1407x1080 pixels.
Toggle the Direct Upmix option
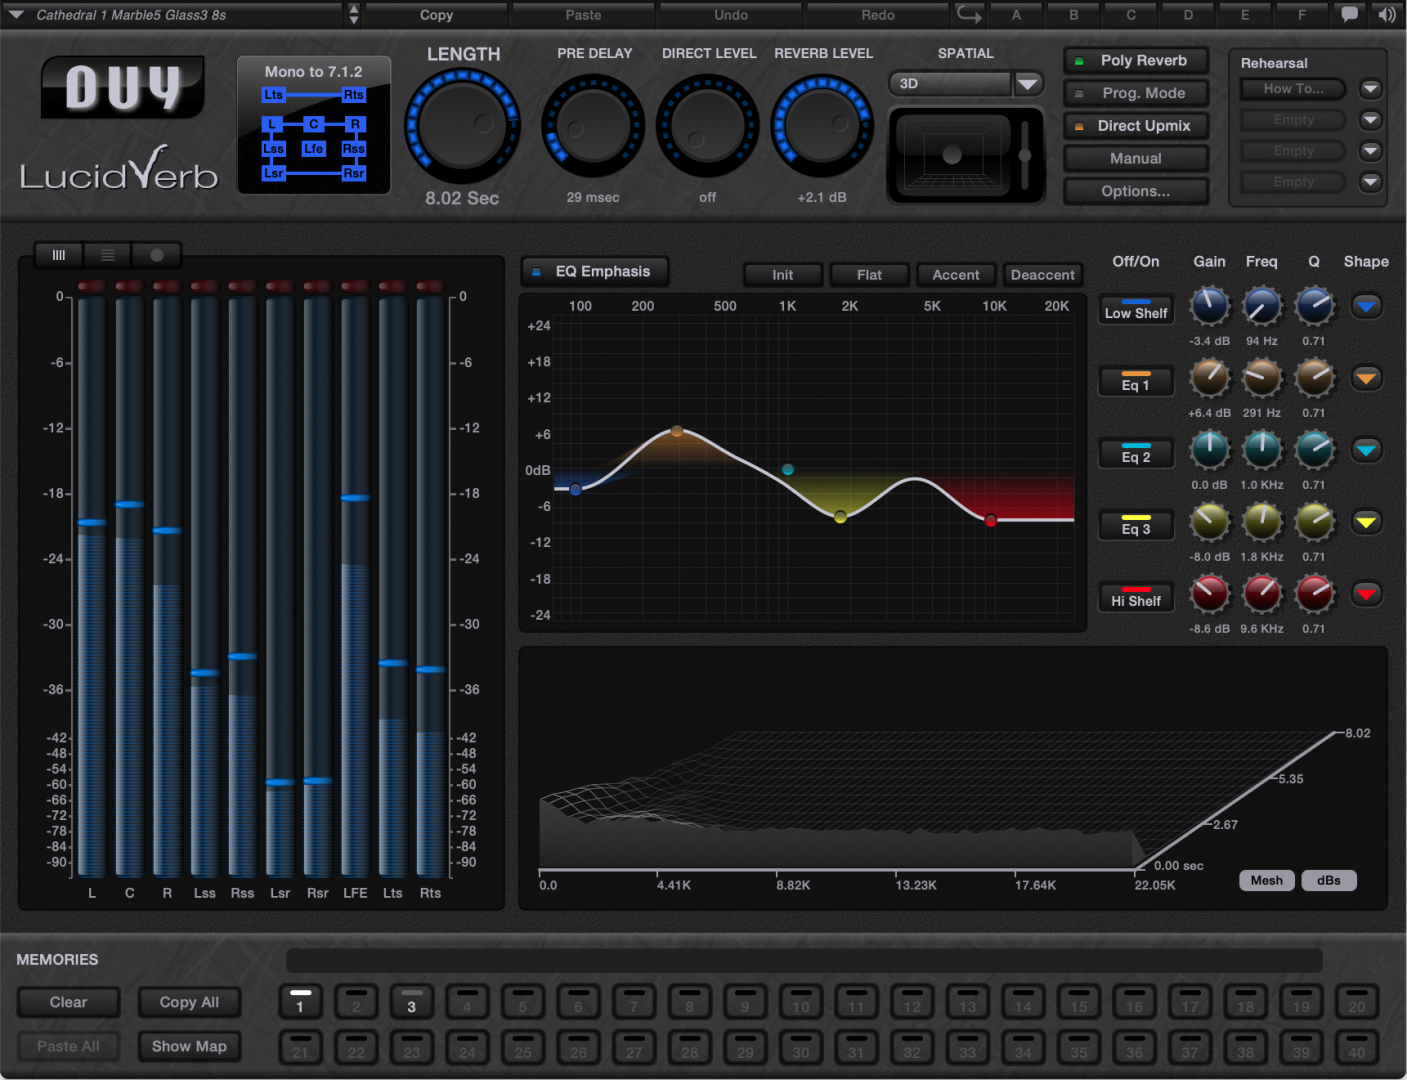[1135, 126]
